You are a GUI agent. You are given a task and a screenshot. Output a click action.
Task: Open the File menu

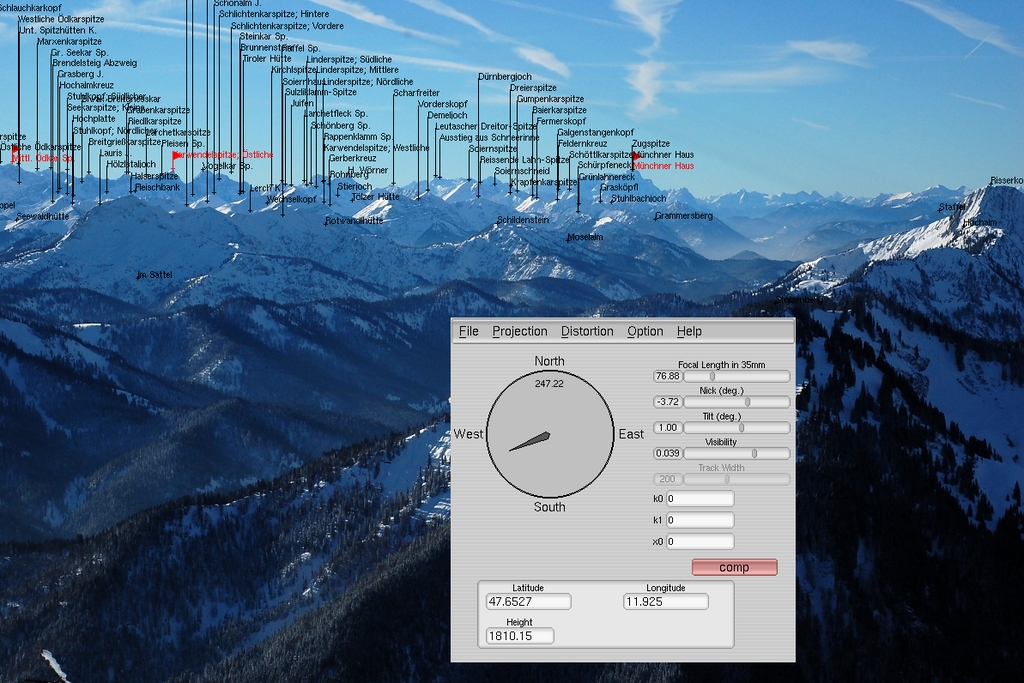click(x=468, y=331)
